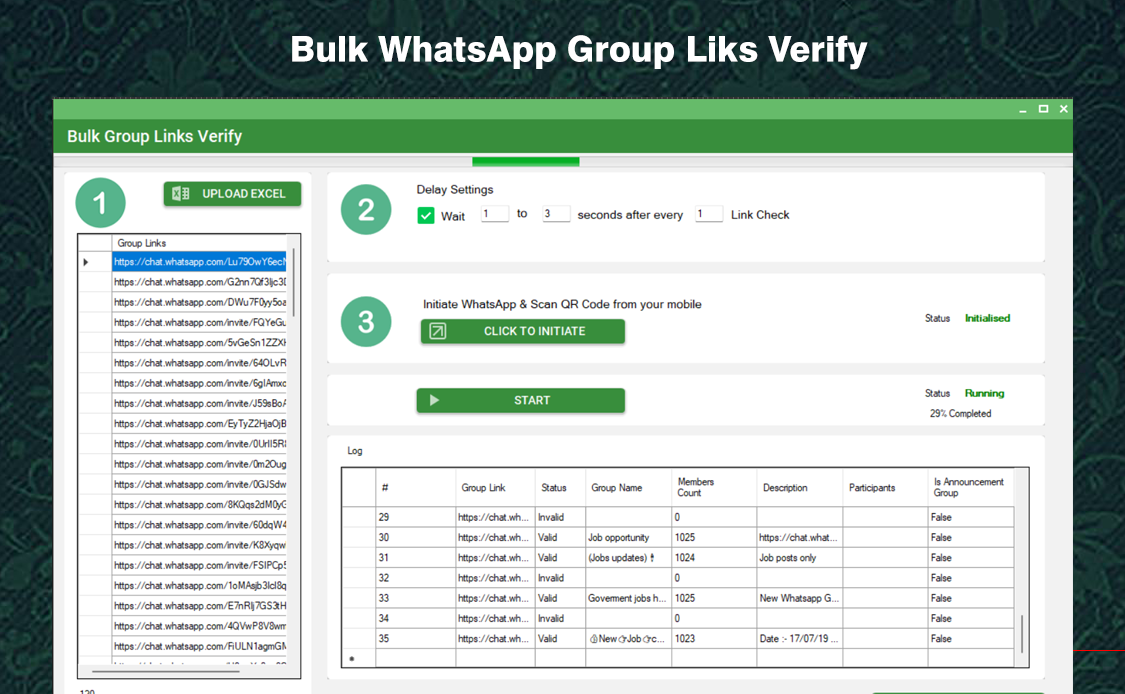Screen dimensions: 1125x694
Task: Click the New Whatsapp G... description cell
Action: [x=799, y=598]
